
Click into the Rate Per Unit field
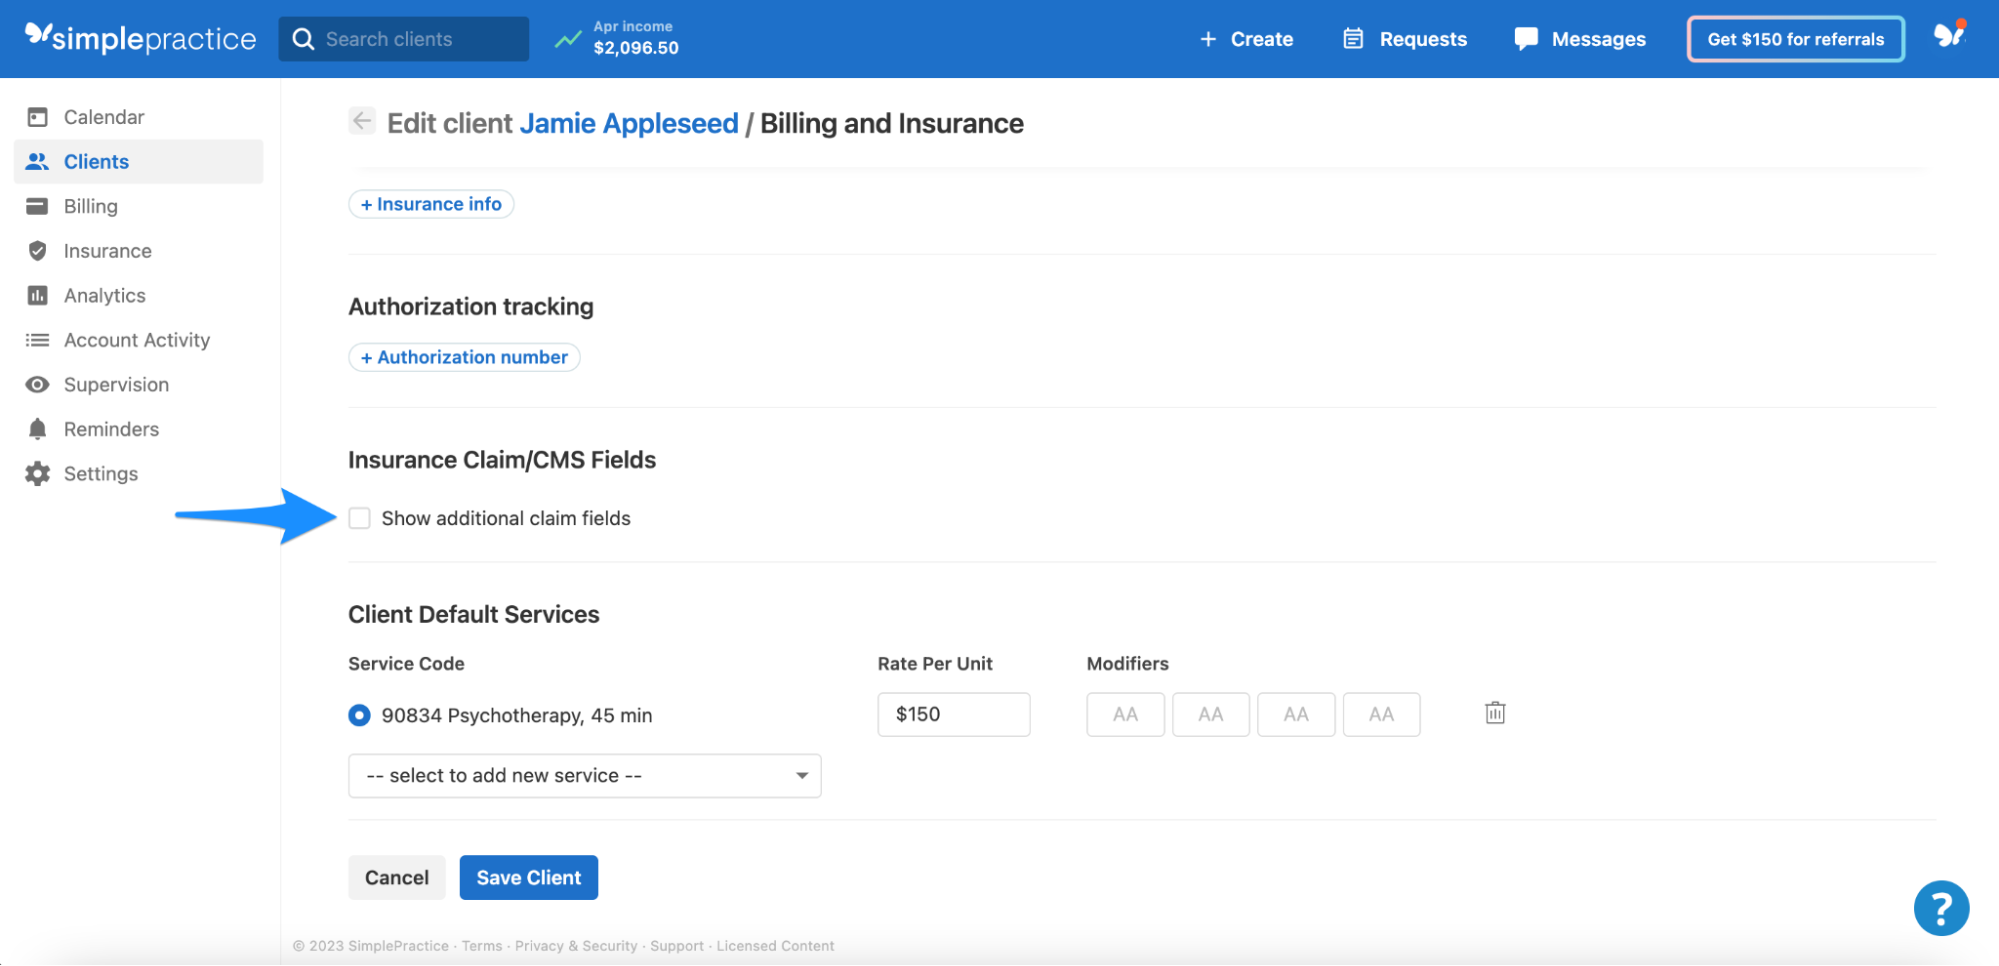pyautogui.click(x=953, y=714)
